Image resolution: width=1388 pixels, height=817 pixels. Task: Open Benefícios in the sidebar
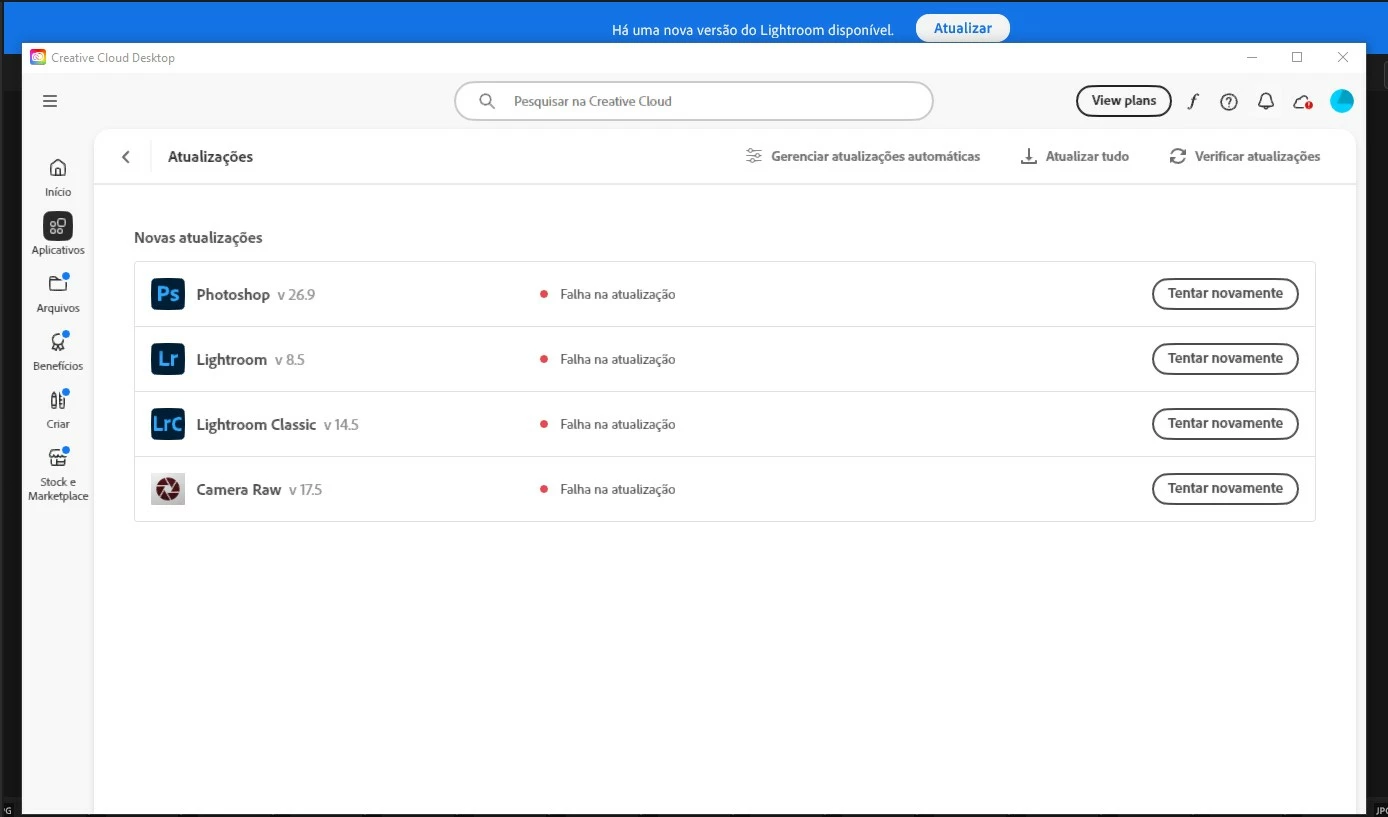click(x=58, y=351)
